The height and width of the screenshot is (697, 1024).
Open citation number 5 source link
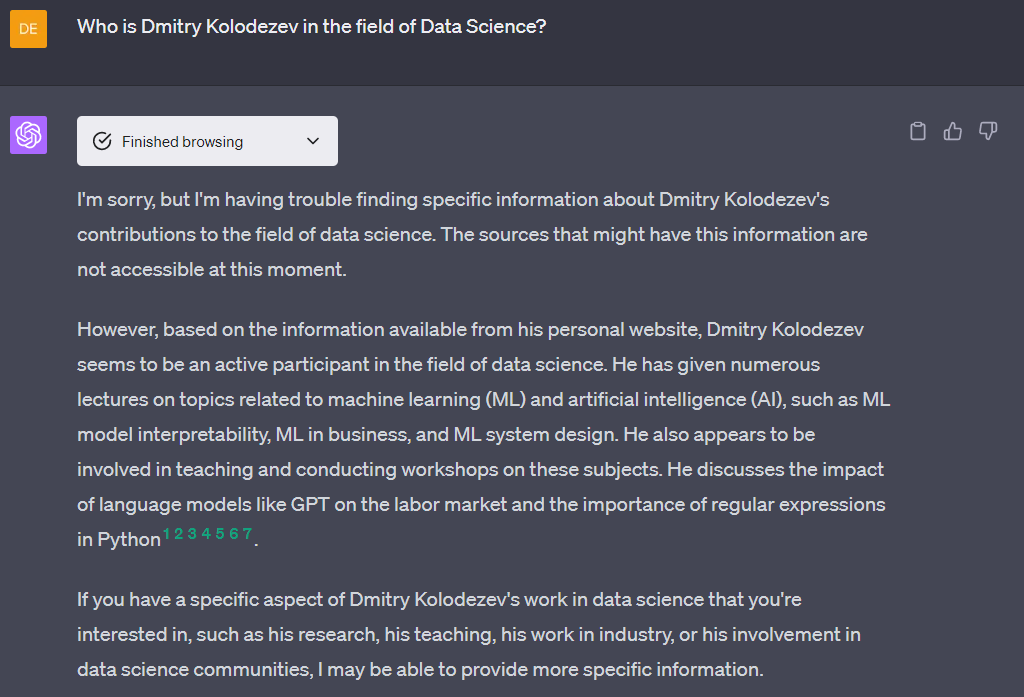tap(219, 534)
